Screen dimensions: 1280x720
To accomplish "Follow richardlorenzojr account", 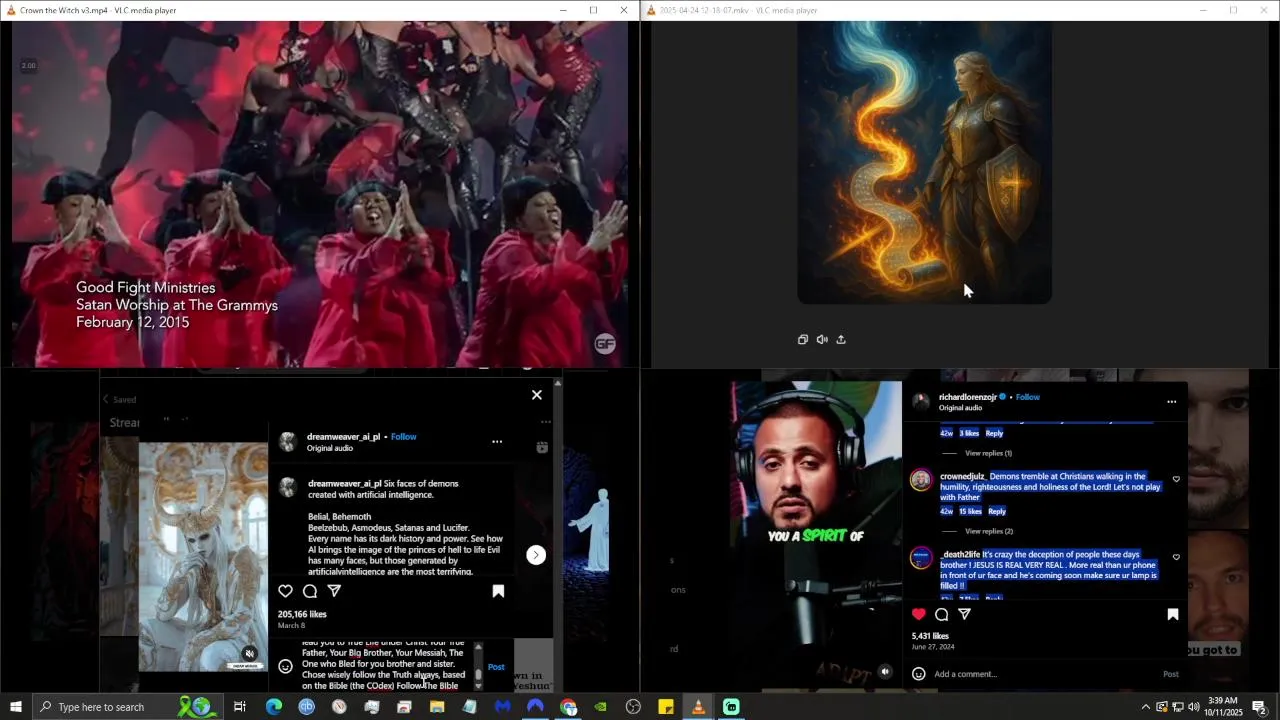I will (x=1028, y=397).
